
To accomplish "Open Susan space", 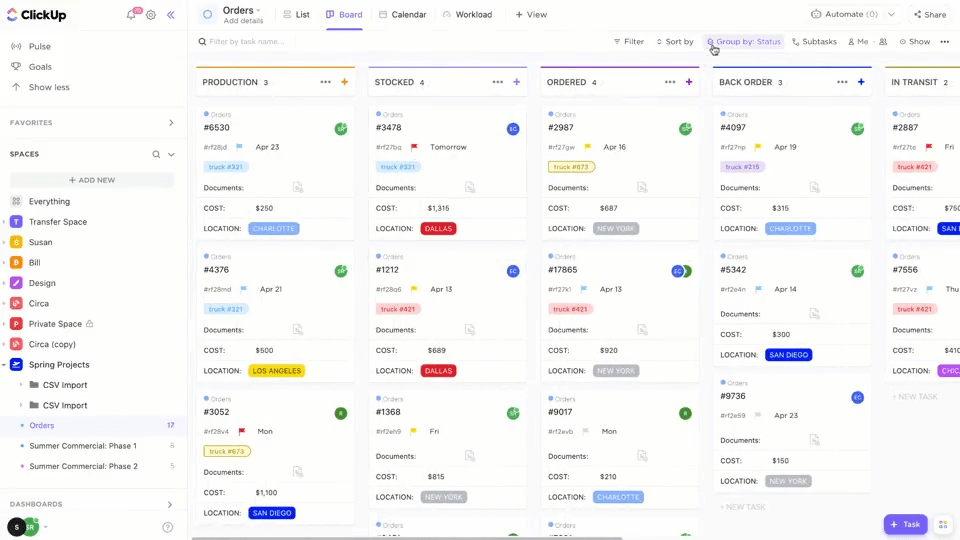I will [40, 242].
